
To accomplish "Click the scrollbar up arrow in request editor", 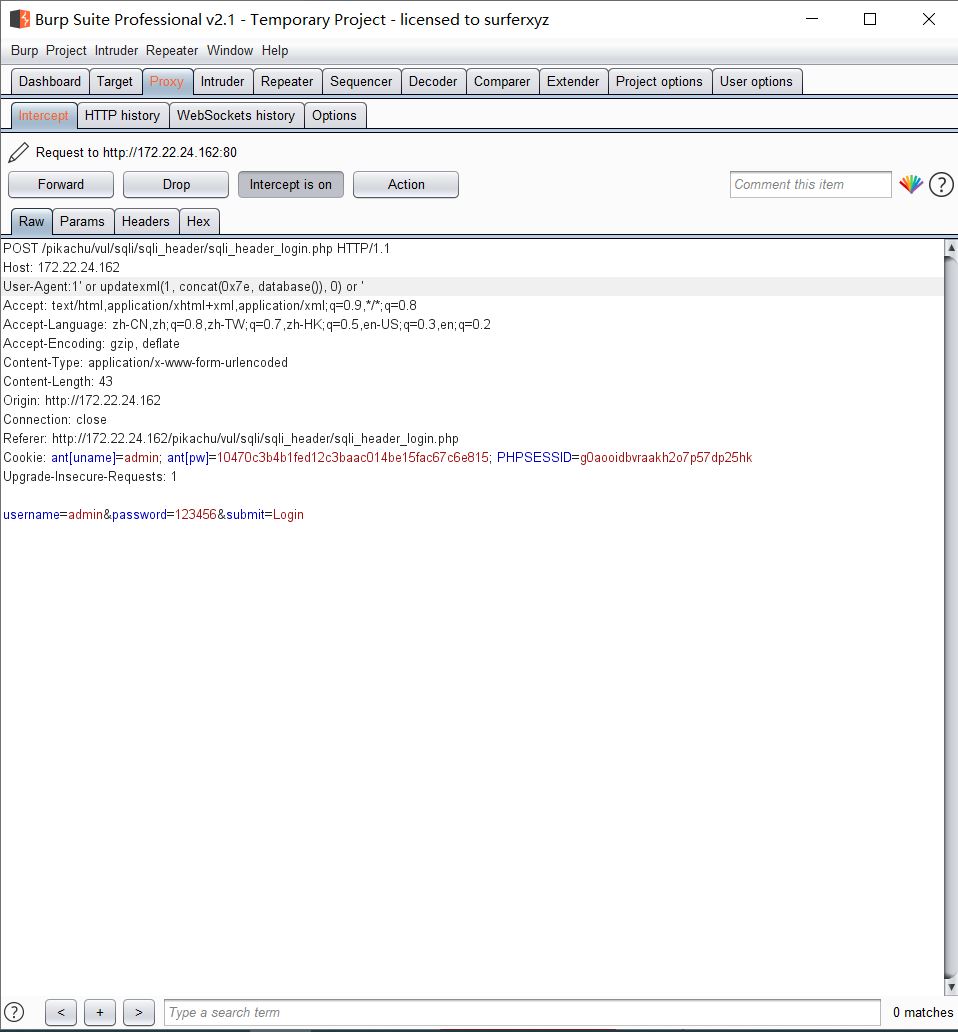I will pos(951,247).
